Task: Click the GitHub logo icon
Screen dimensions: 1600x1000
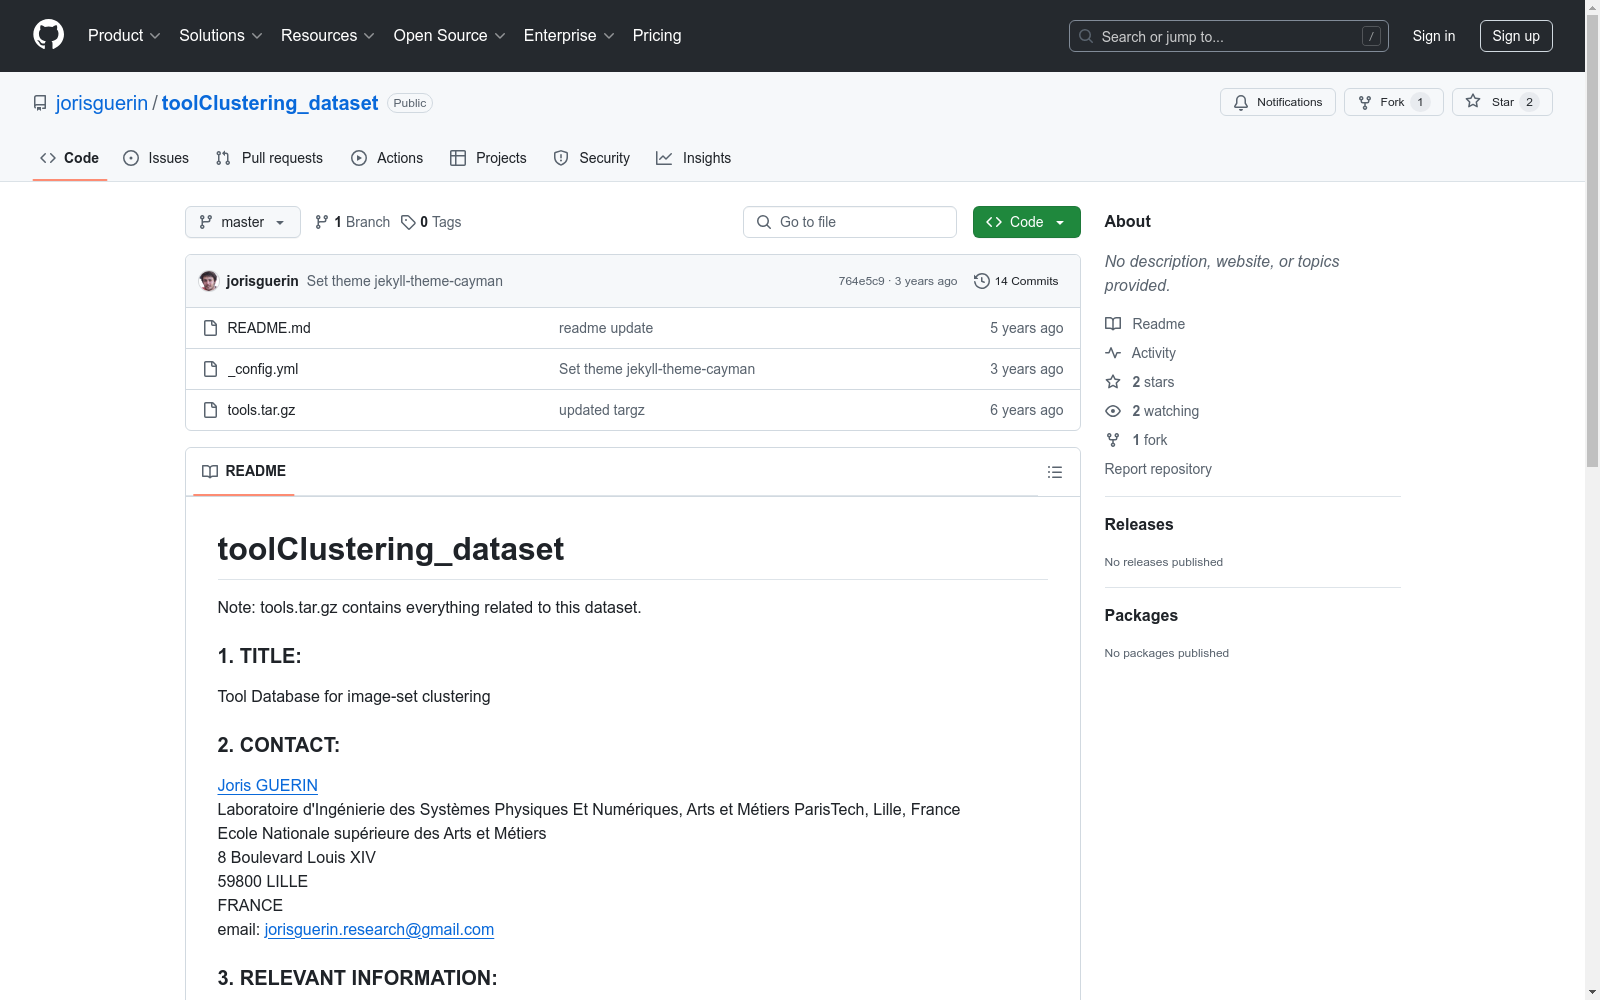Action: [x=48, y=35]
